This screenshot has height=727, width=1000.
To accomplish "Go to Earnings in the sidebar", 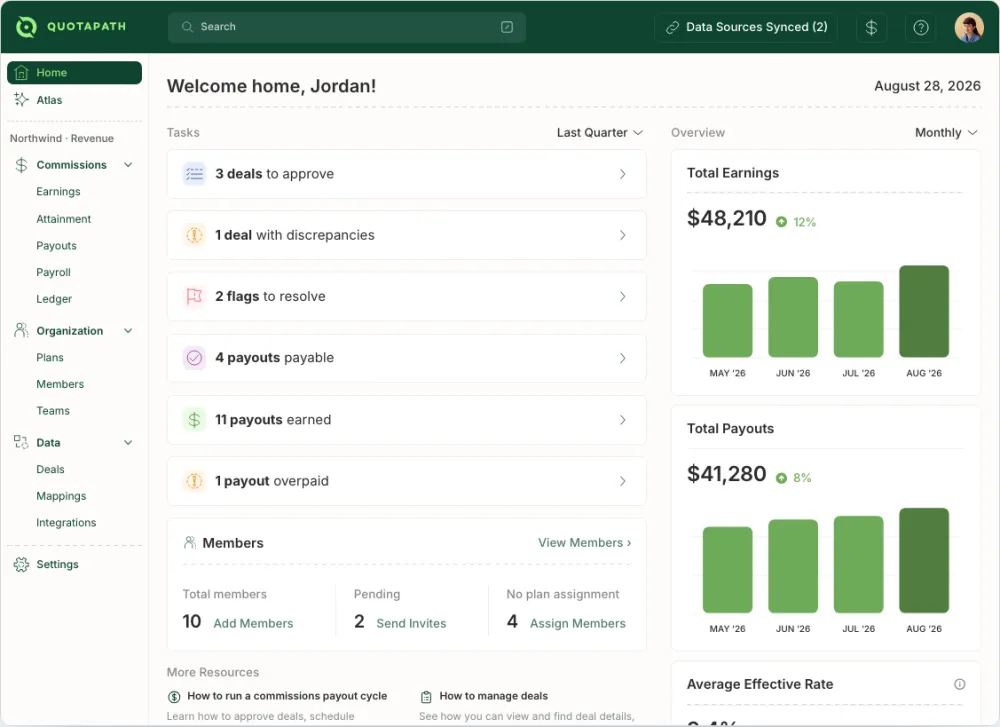I will 58,191.
